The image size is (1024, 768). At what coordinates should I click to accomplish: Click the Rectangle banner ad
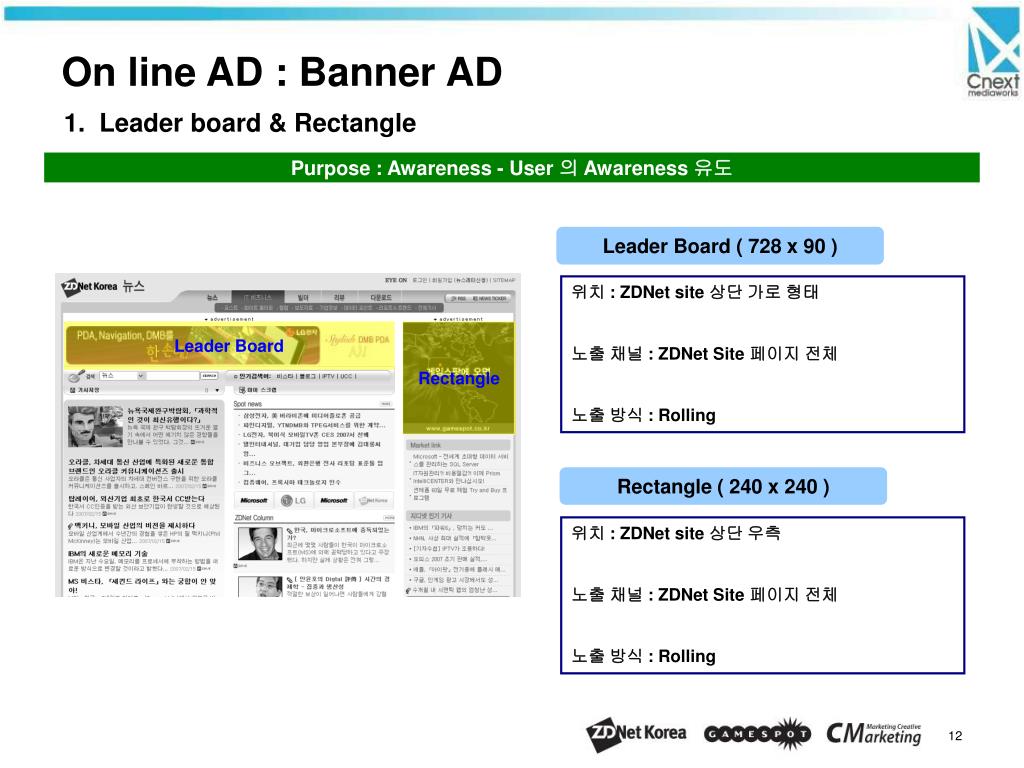click(x=458, y=377)
